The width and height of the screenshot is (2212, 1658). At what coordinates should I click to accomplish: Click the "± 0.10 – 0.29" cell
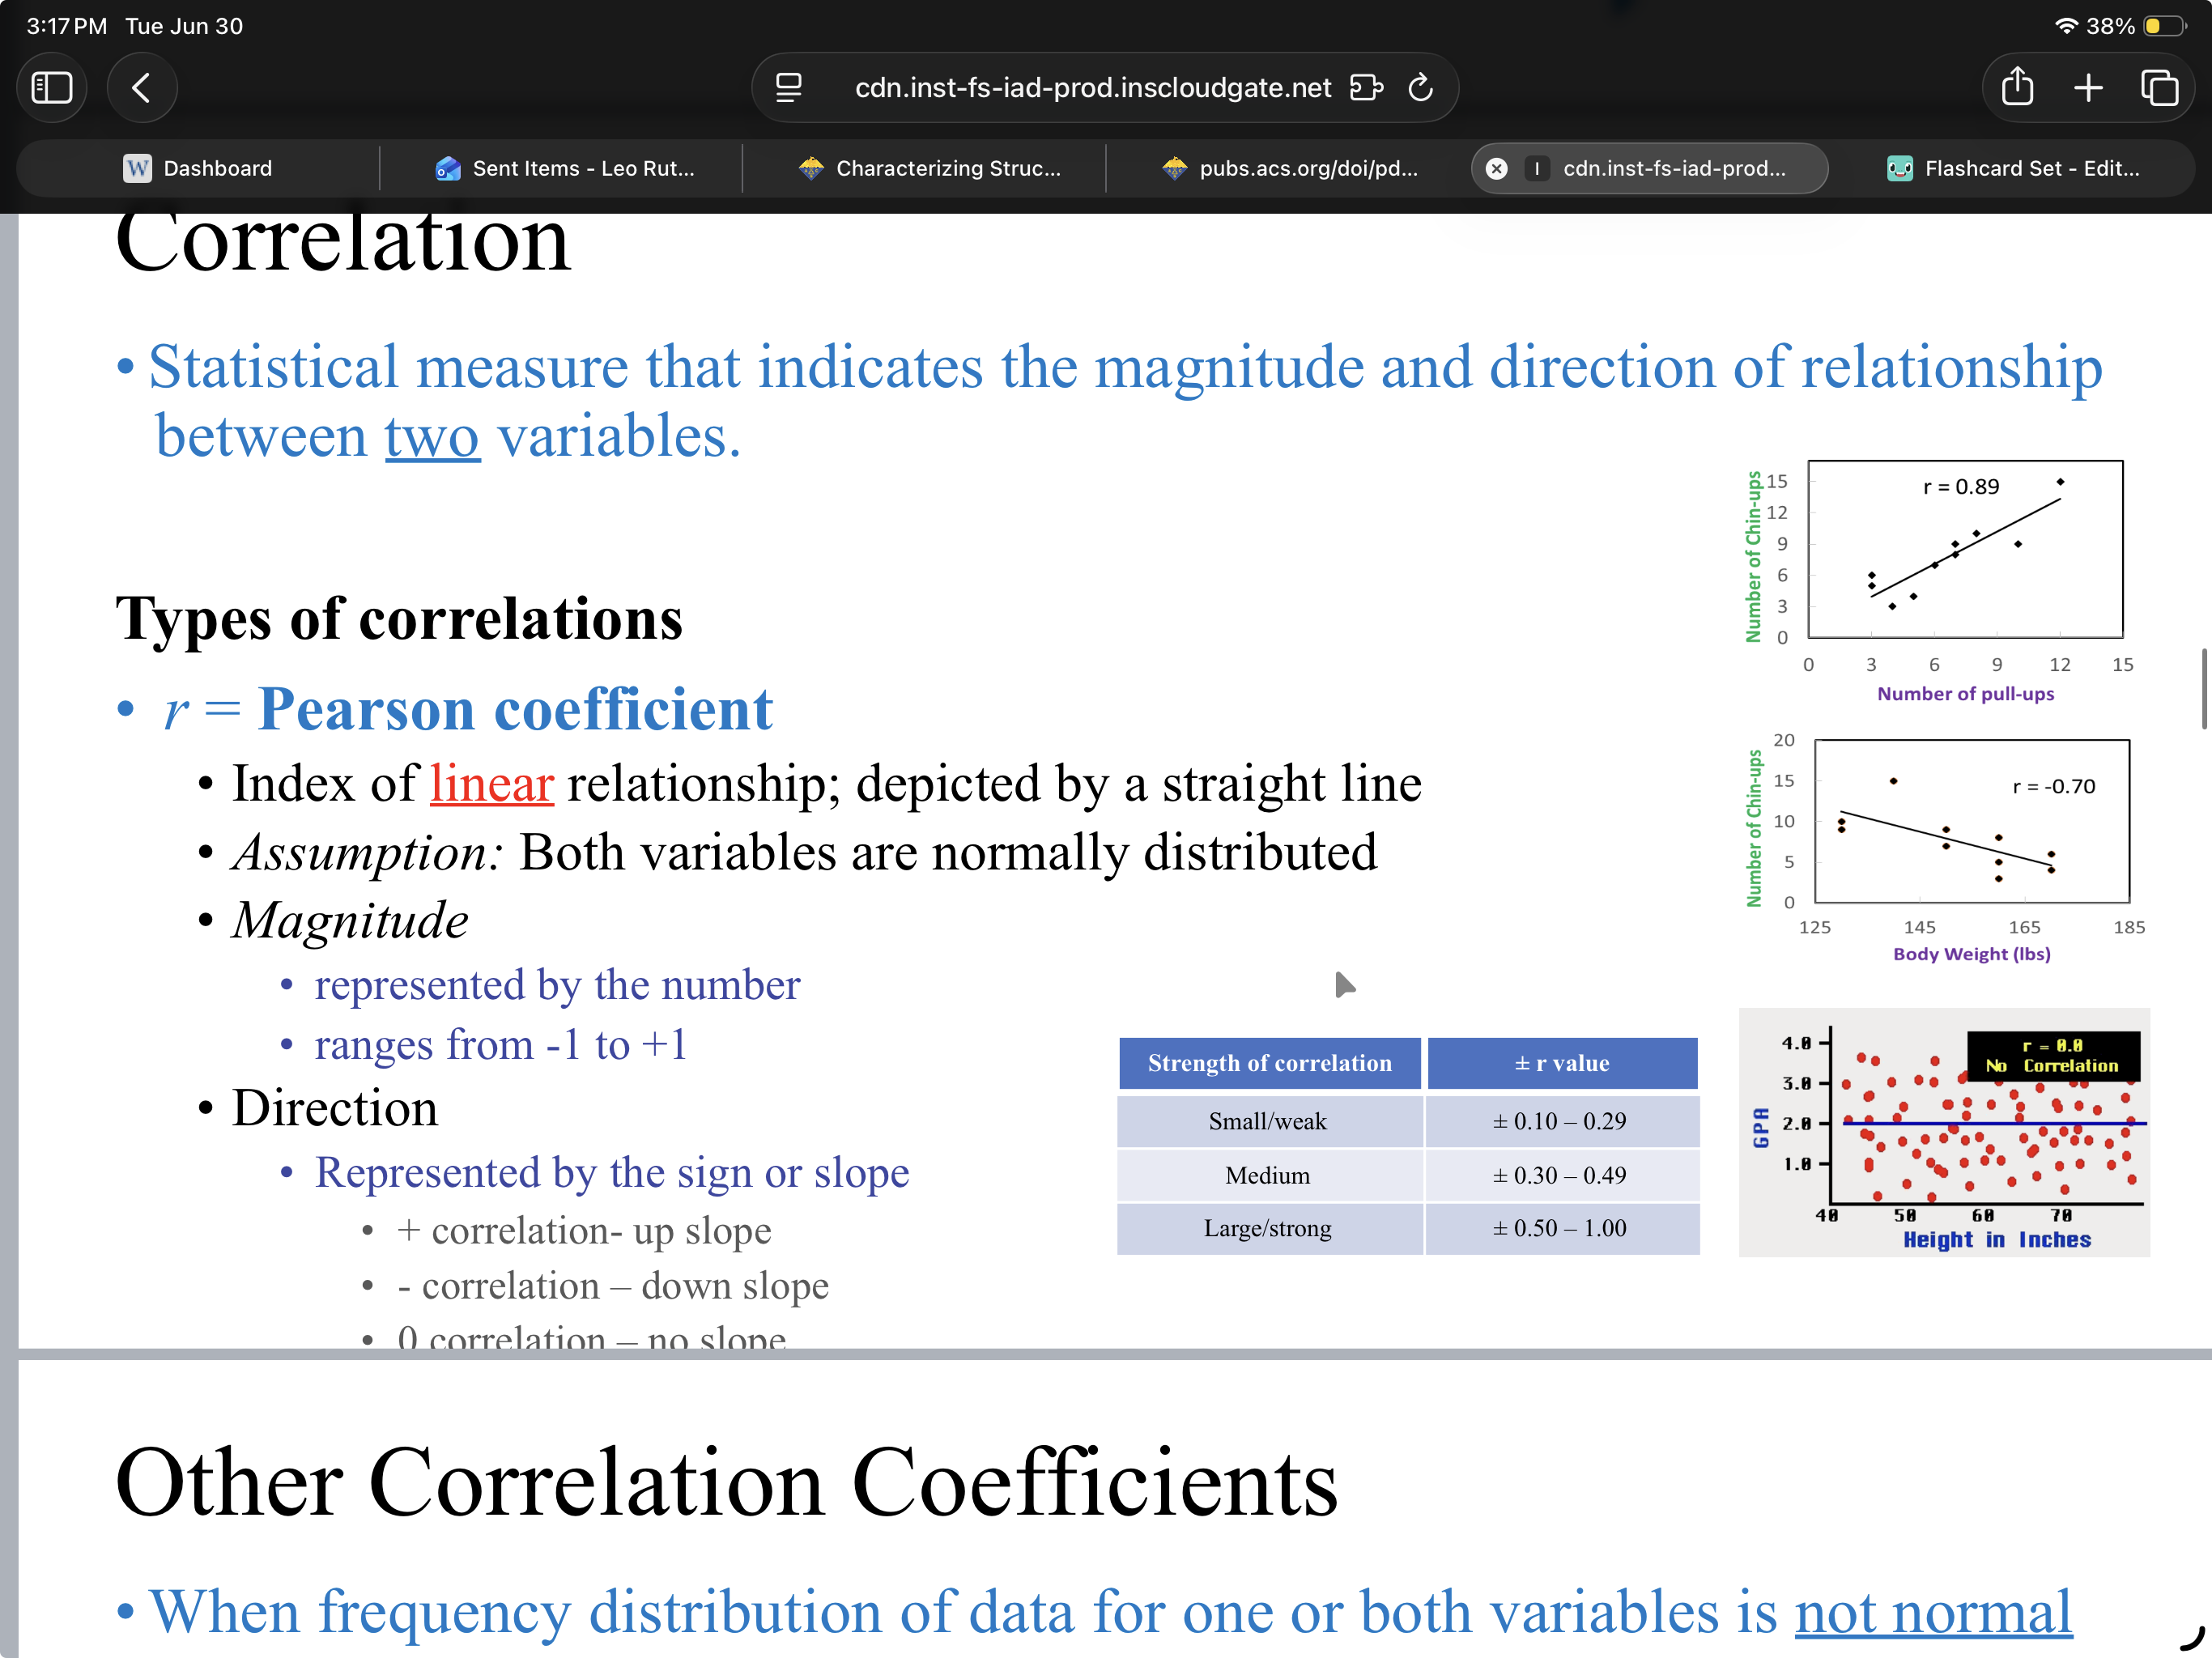[1560, 1121]
